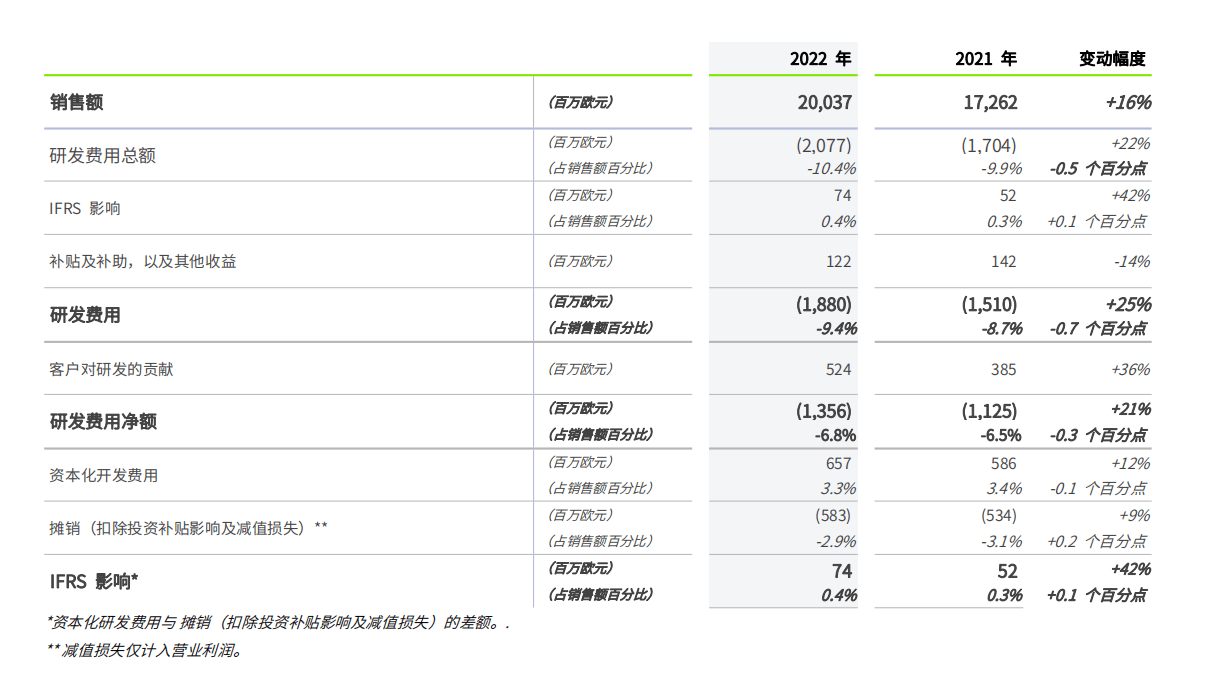Select the '-0.3 个百分点' cell
The width and height of the screenshot is (1206, 700).
coord(1098,436)
